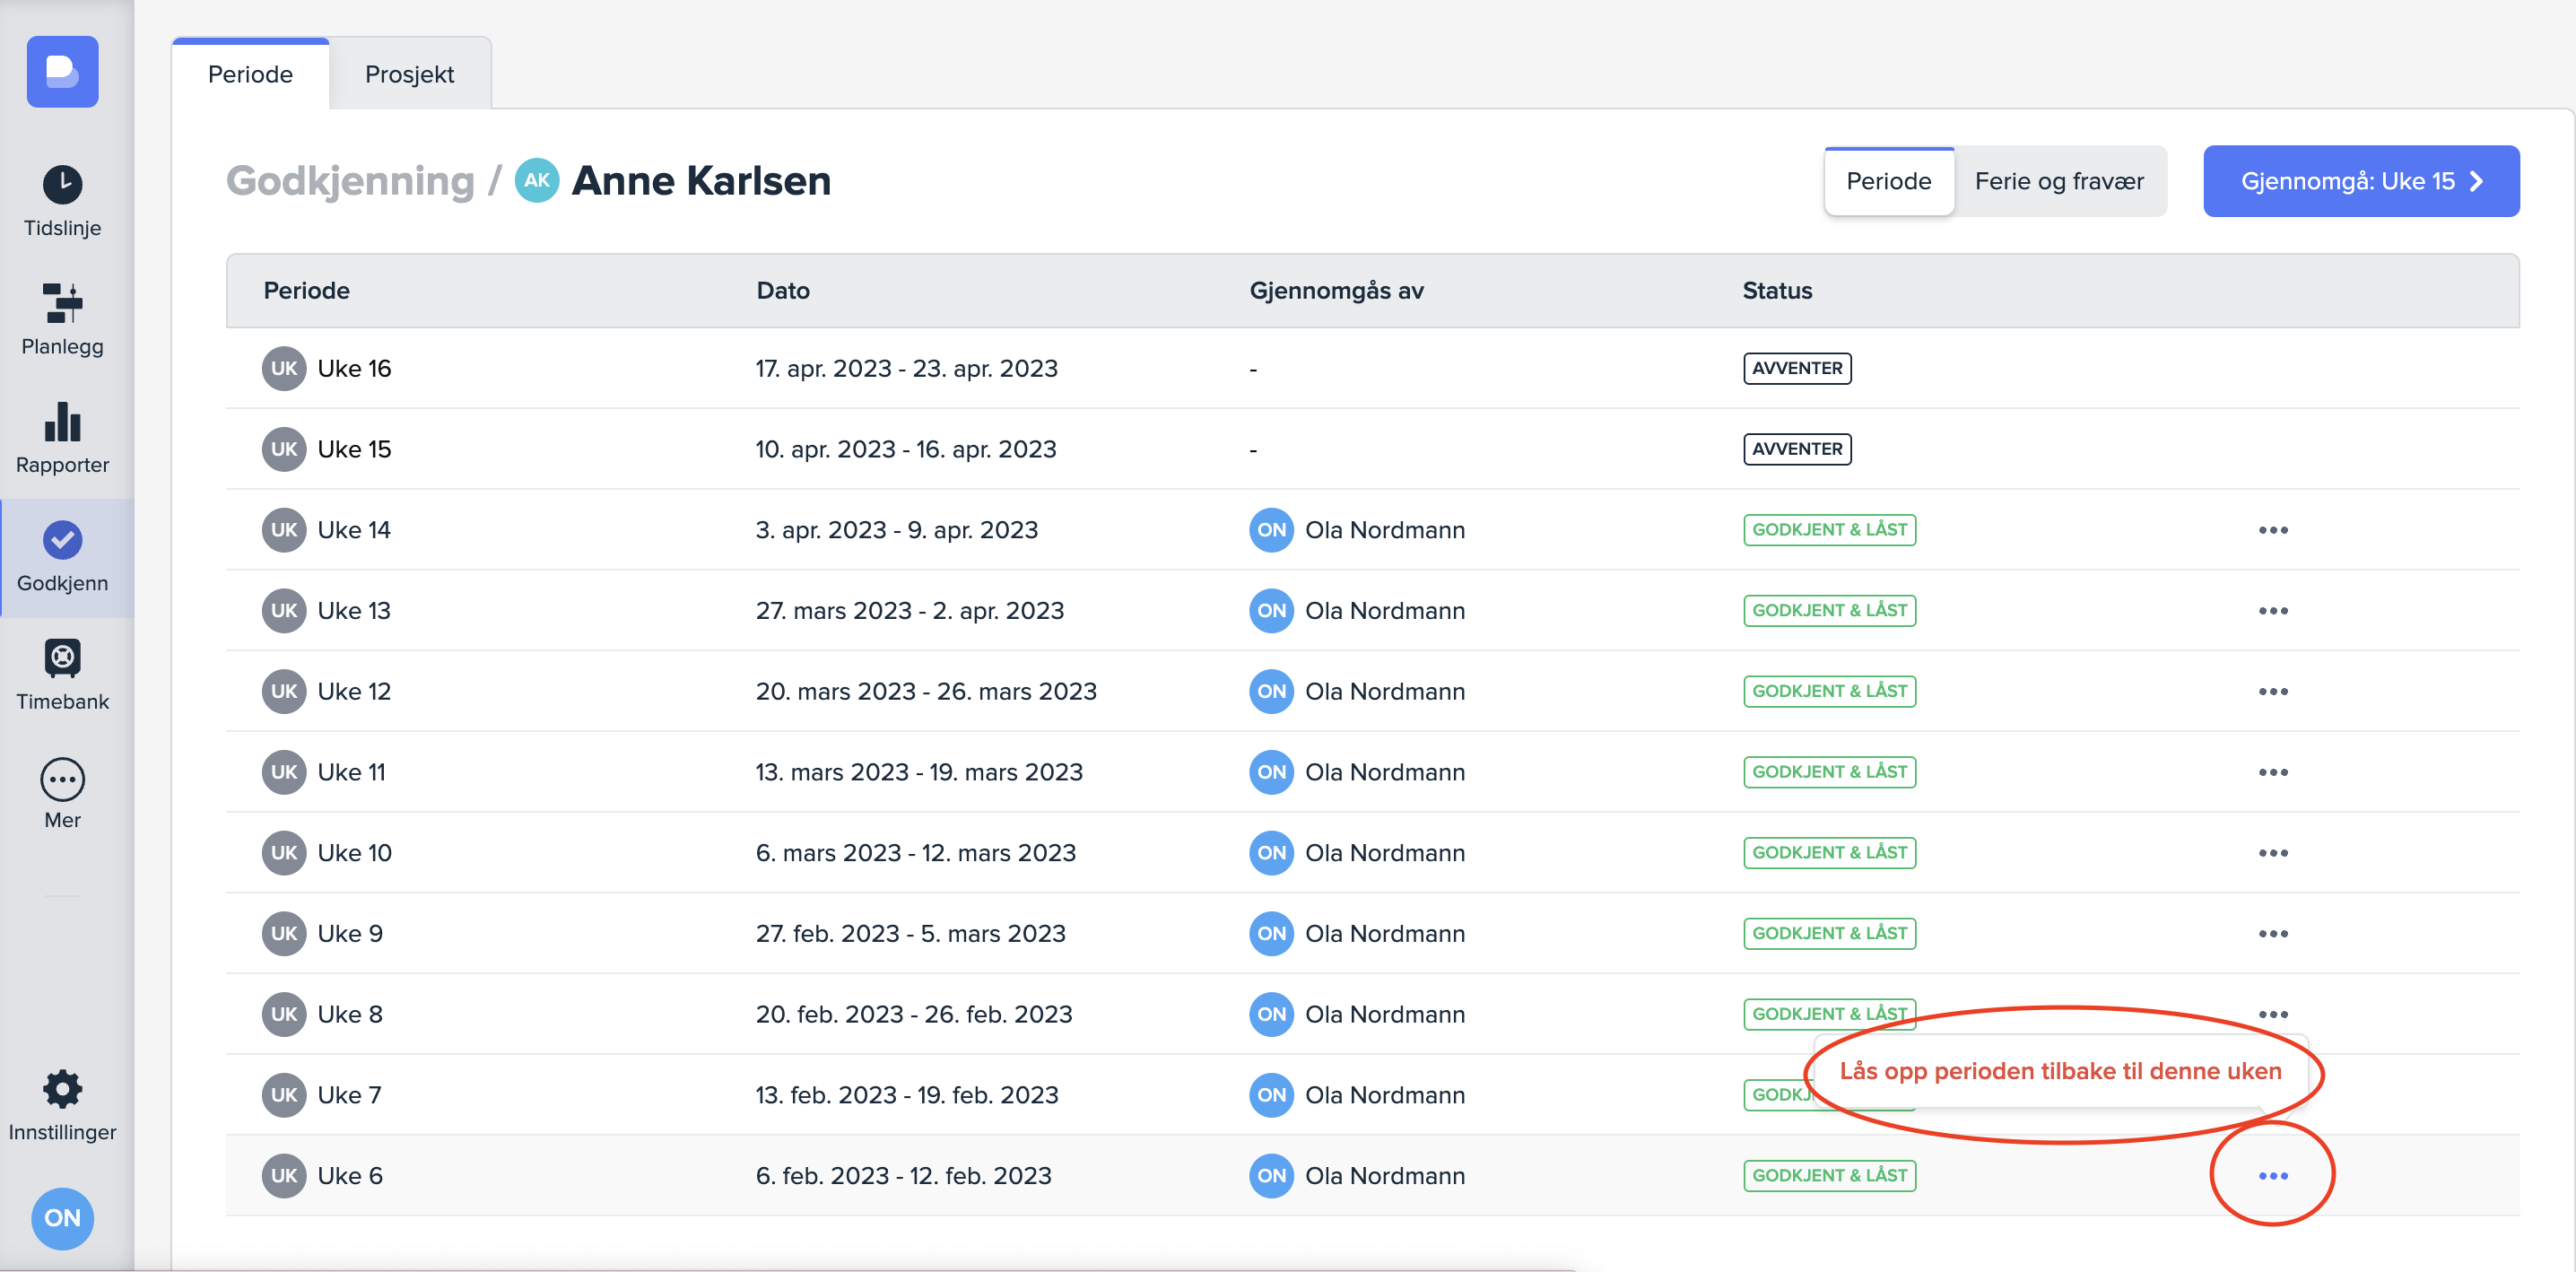
Task: Open the Mer ellipsis icon
Action: pos(62,779)
